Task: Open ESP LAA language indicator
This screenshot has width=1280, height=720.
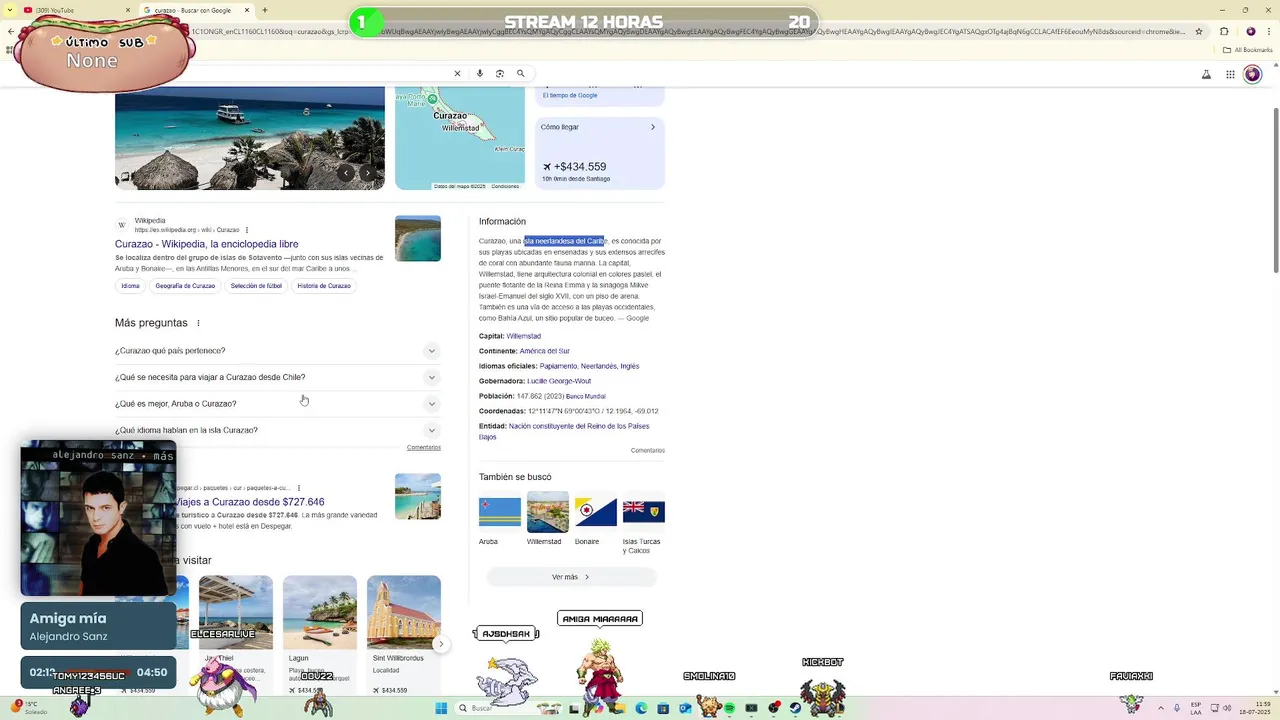Action: (x=1196, y=708)
